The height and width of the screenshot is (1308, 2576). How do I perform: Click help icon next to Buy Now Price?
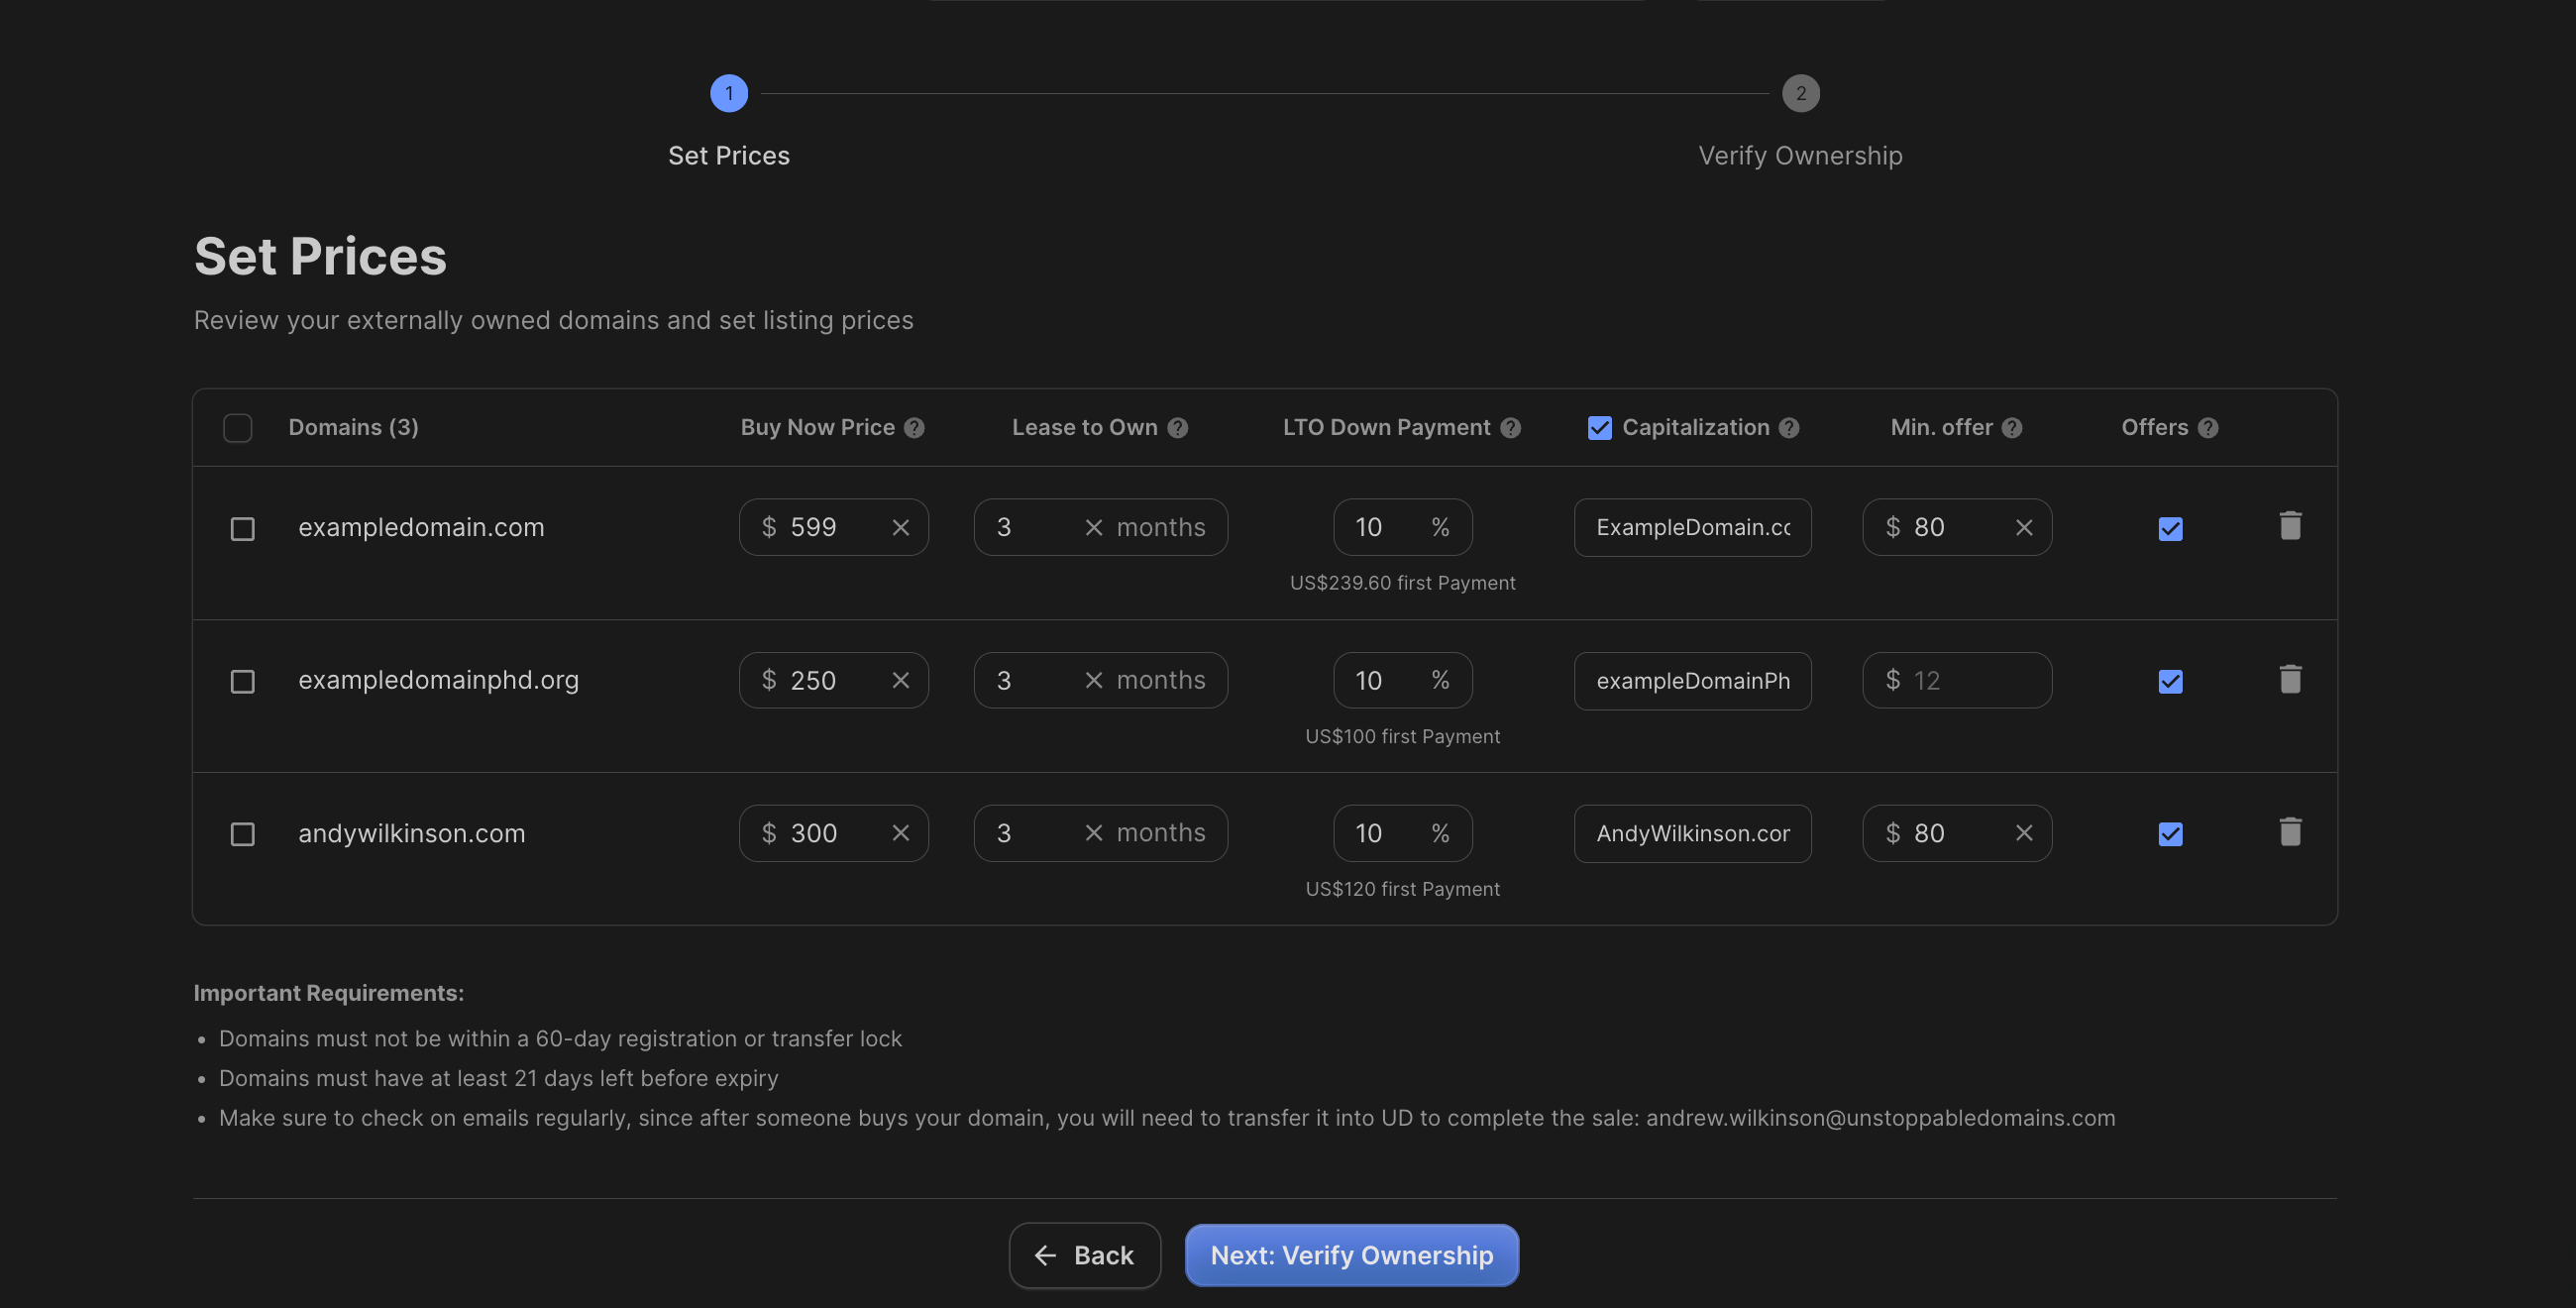tap(914, 428)
